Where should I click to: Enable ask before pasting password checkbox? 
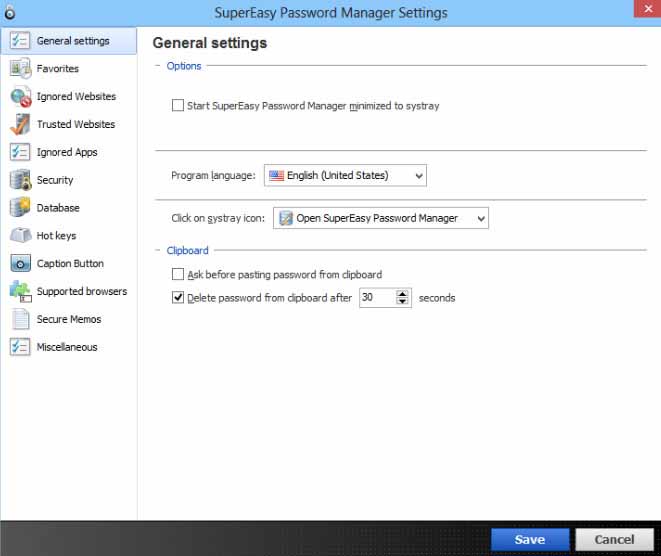click(x=178, y=274)
